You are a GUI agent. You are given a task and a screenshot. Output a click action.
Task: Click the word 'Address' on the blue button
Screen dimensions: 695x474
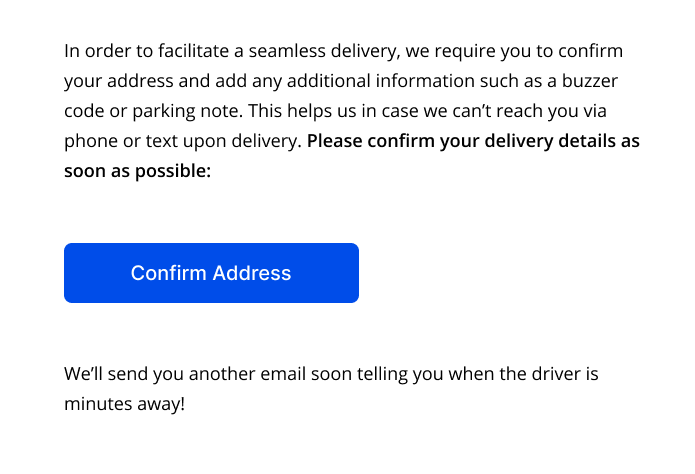[x=252, y=273]
